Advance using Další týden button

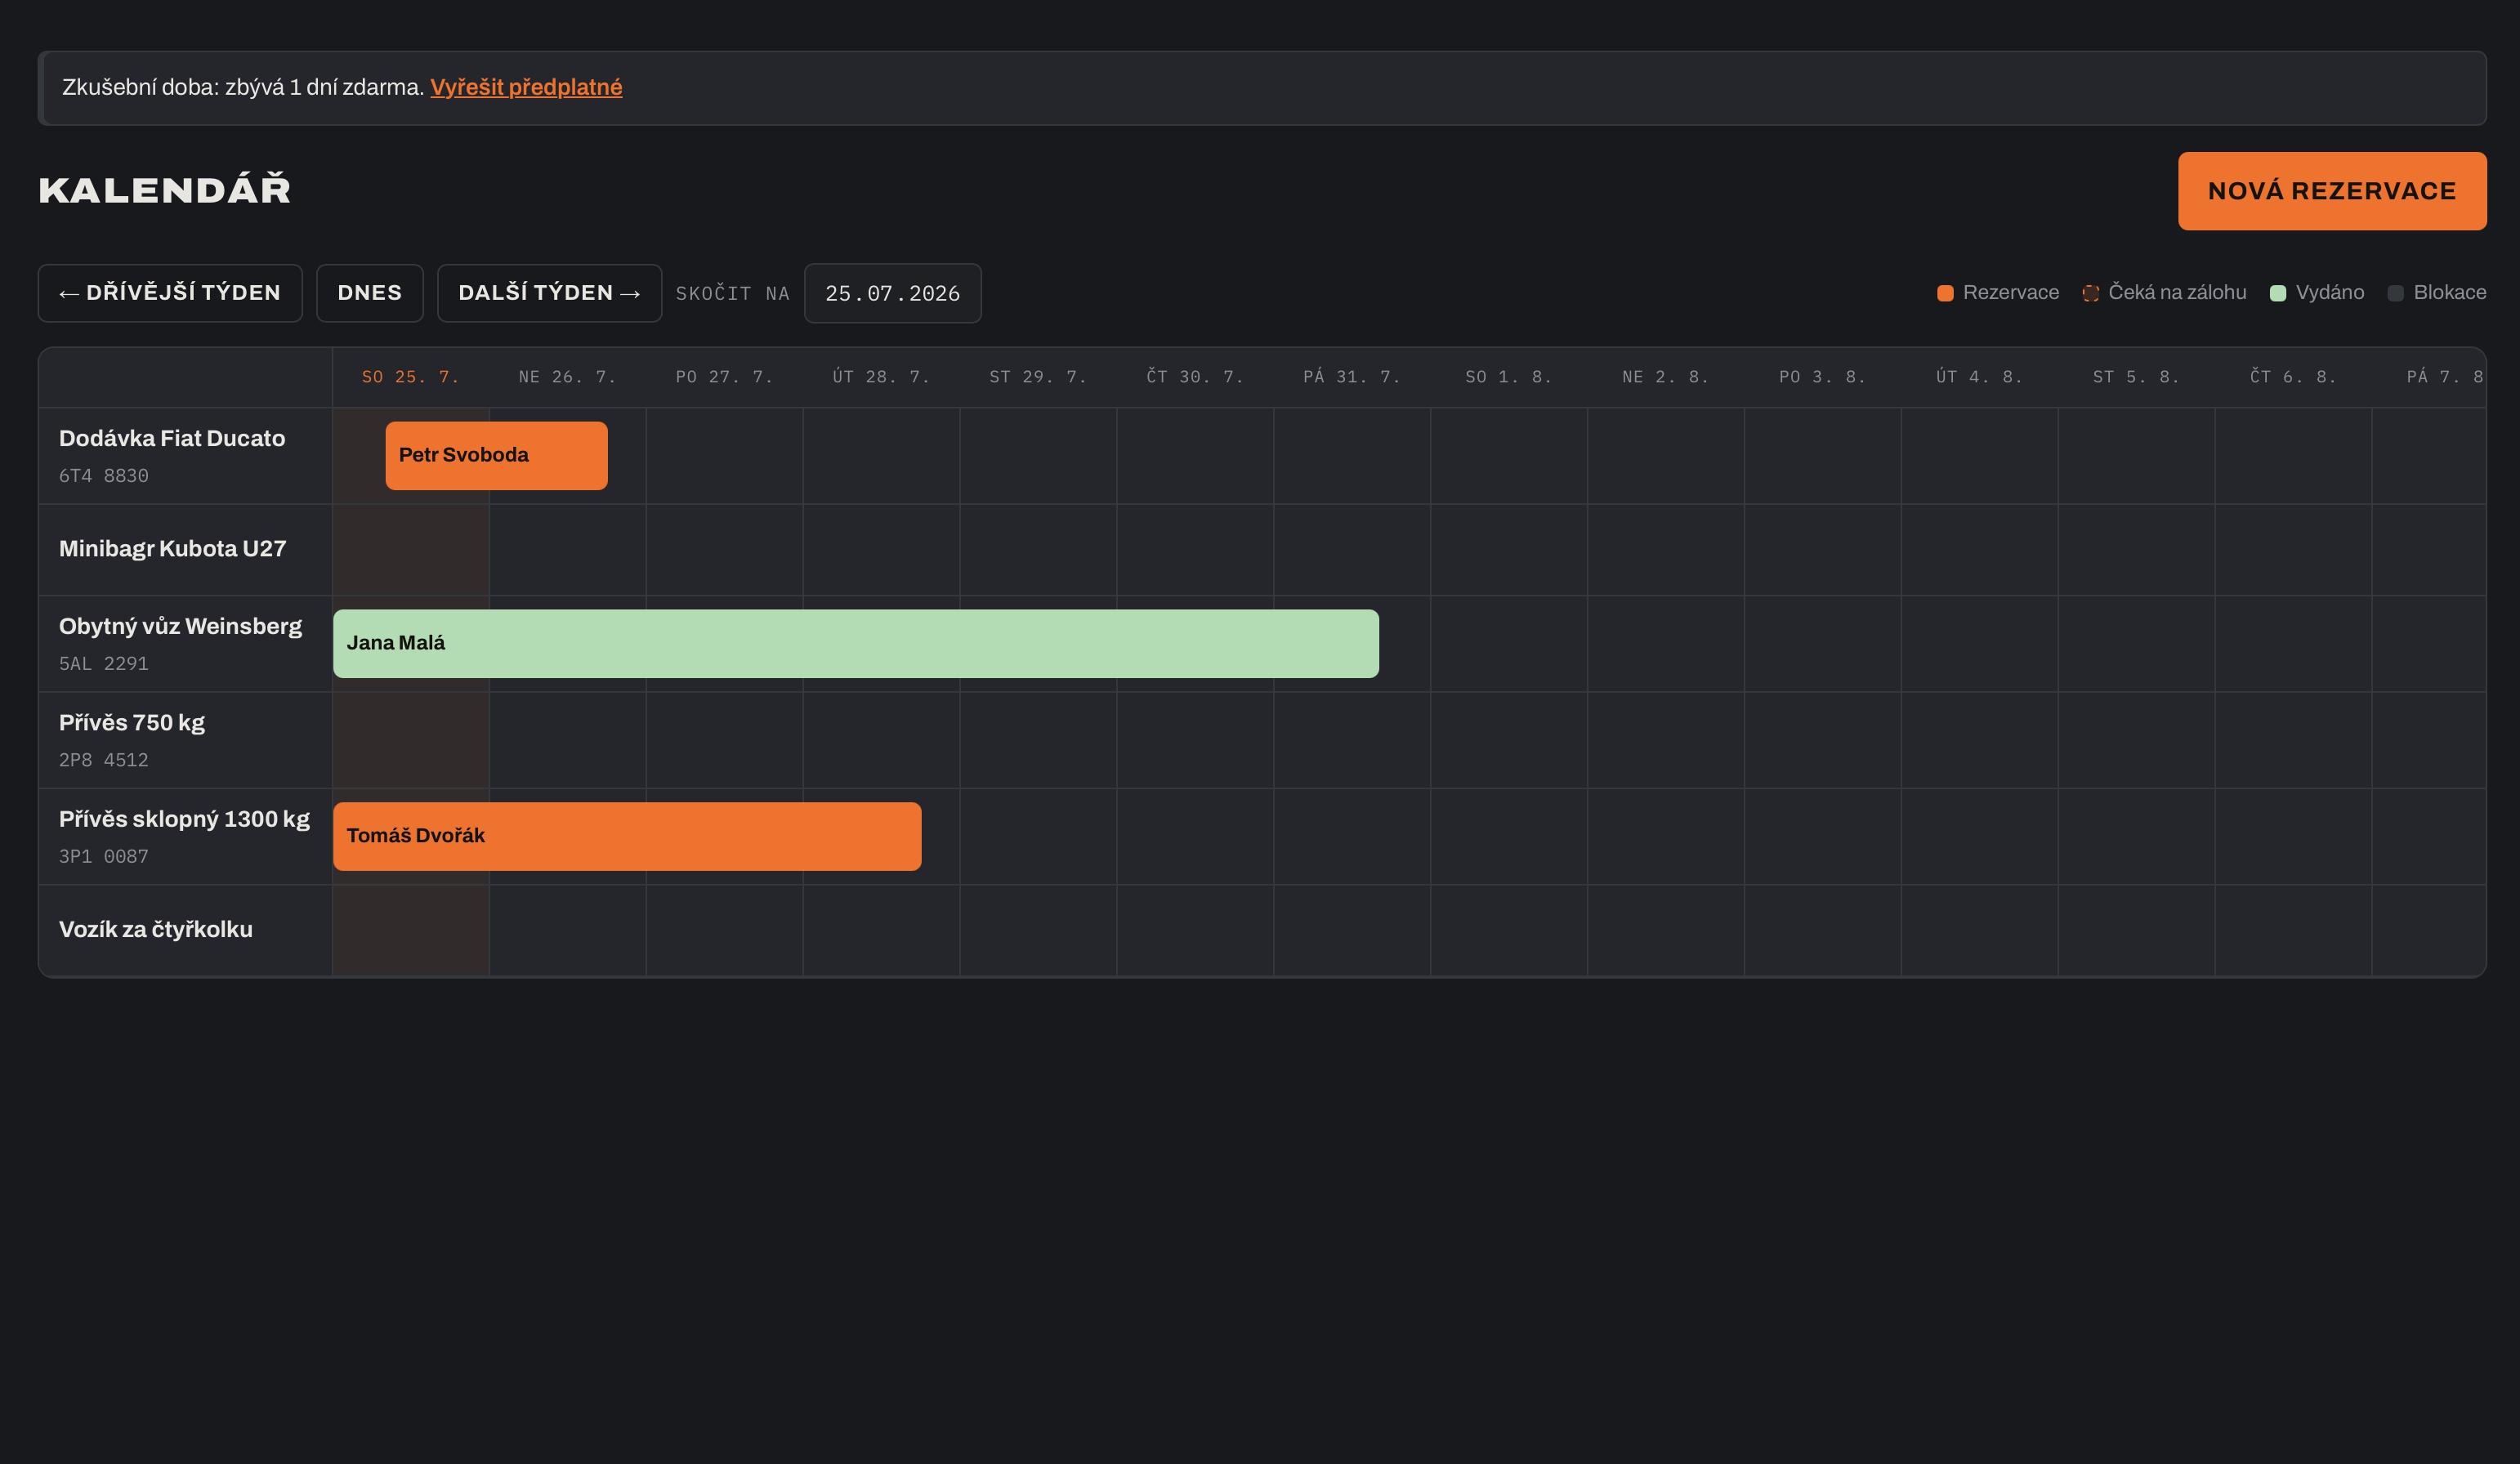549,293
